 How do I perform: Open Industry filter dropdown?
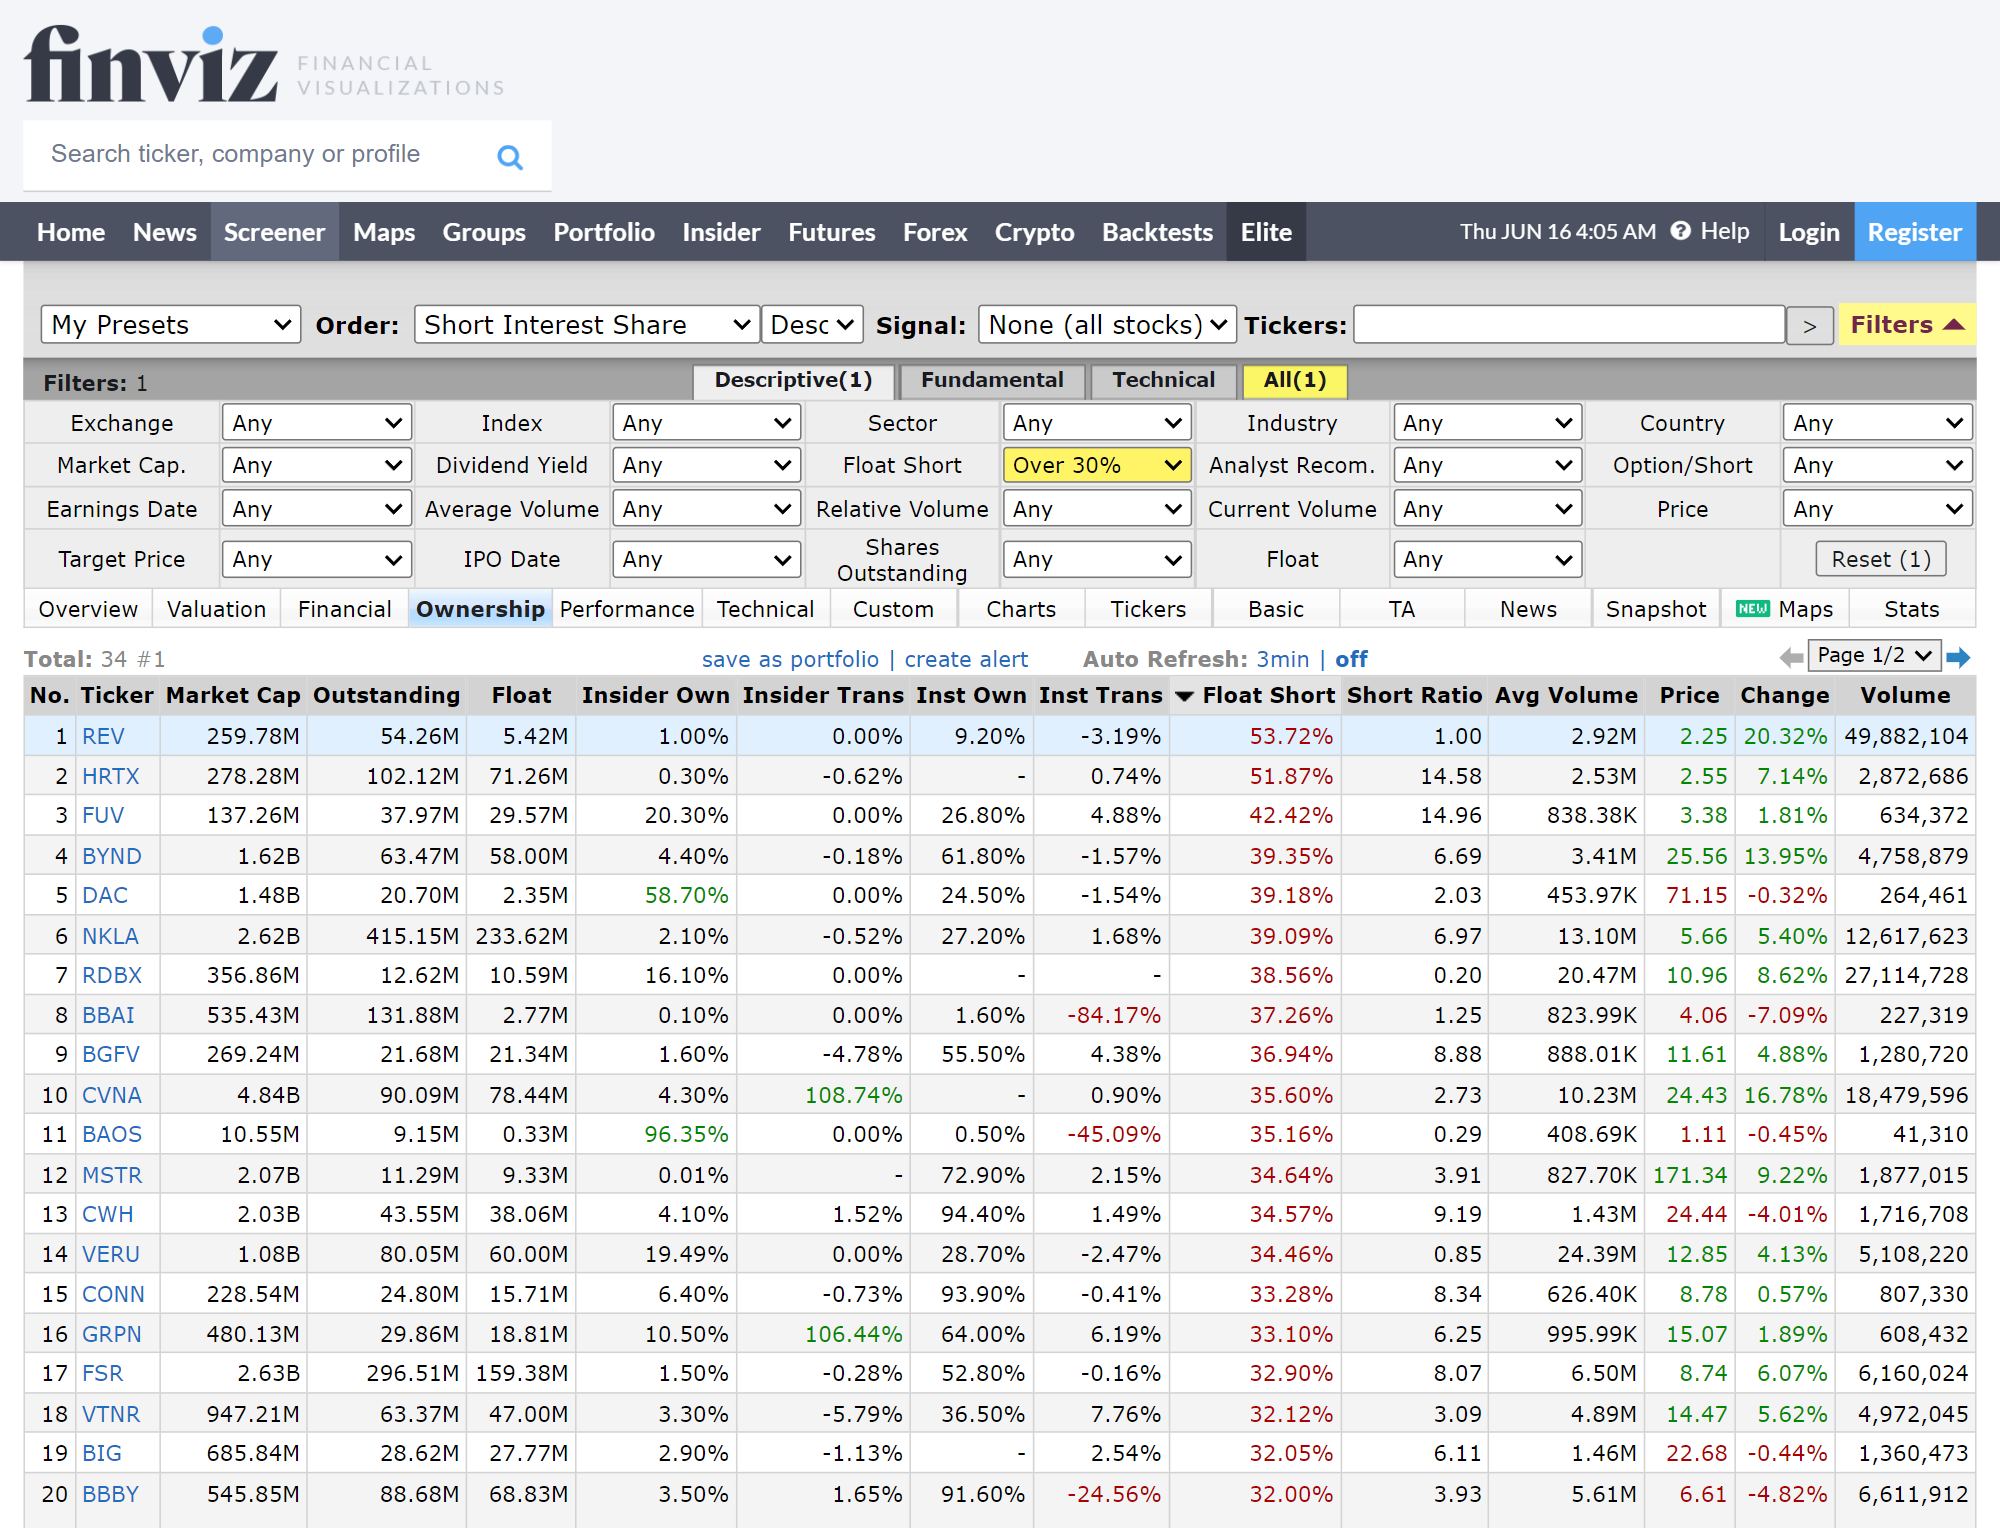1487,423
